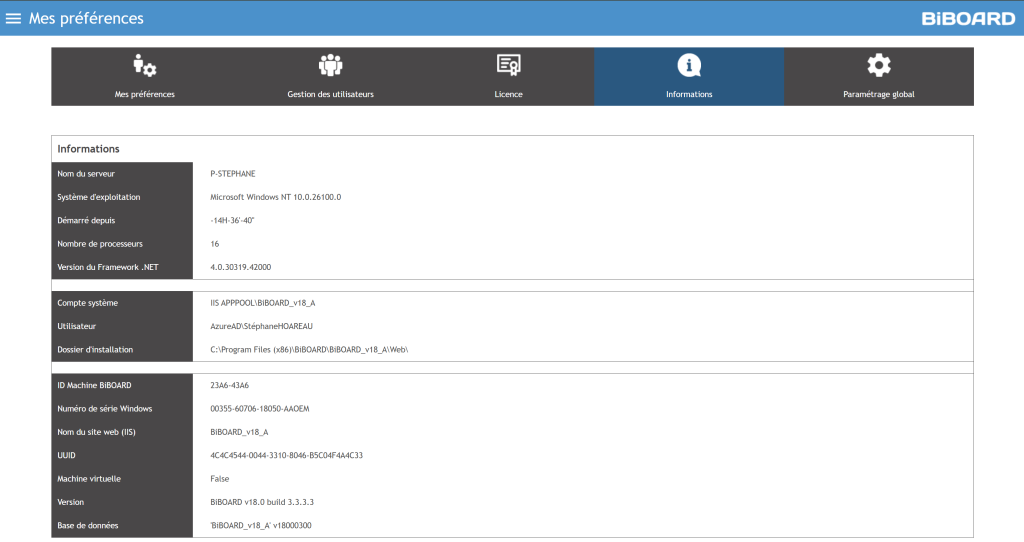Click the Nombre de processeurs label
1024x542 pixels.
coord(100,244)
